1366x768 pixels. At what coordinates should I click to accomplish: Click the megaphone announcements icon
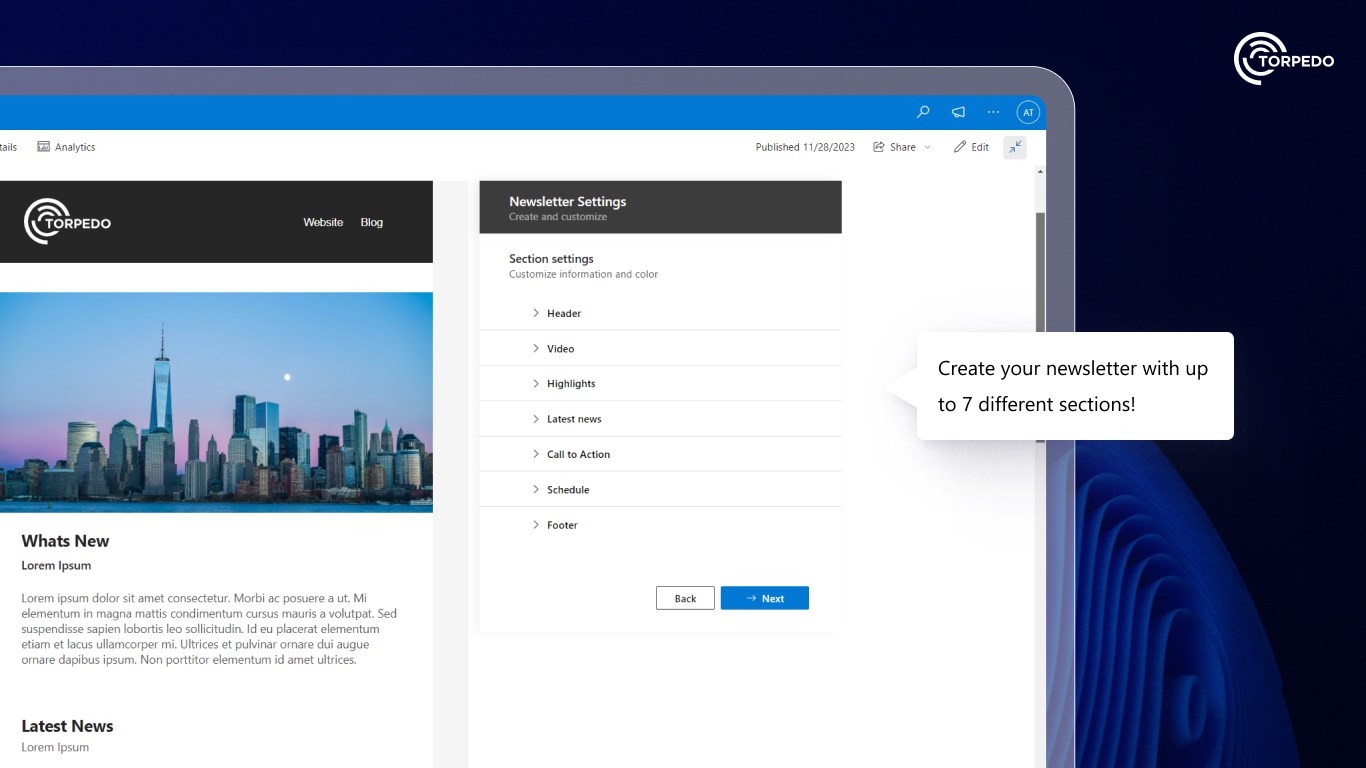point(958,112)
